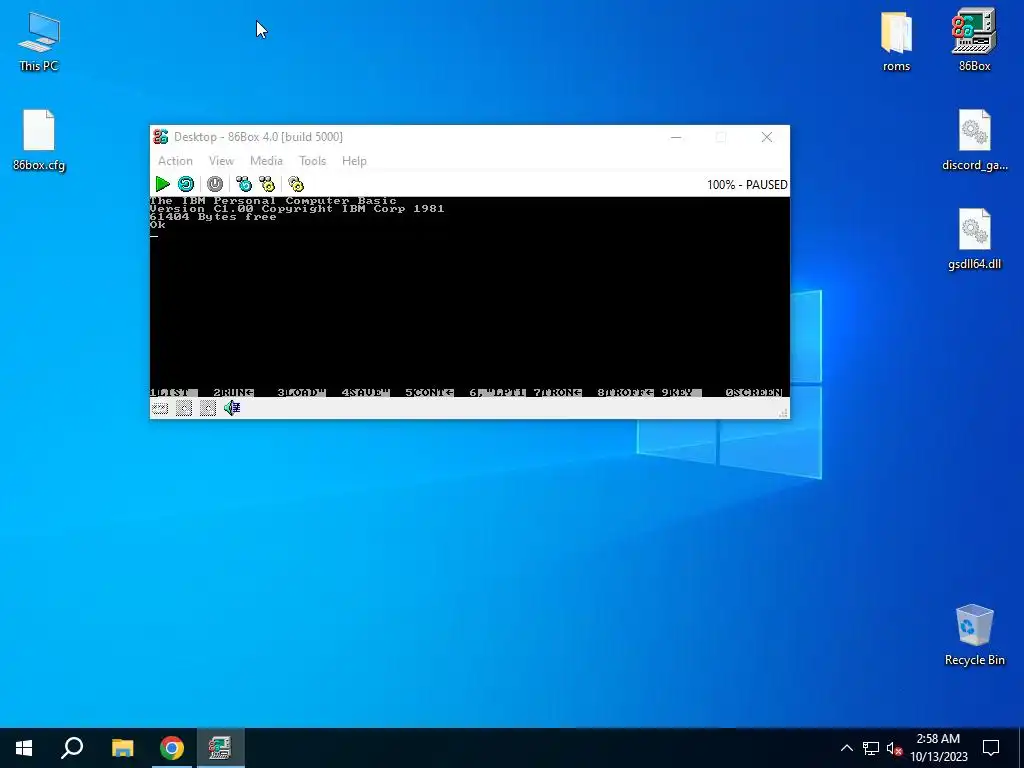Open the taskbar clock and date
Viewport: 1024px width, 768px height.
click(x=938, y=748)
